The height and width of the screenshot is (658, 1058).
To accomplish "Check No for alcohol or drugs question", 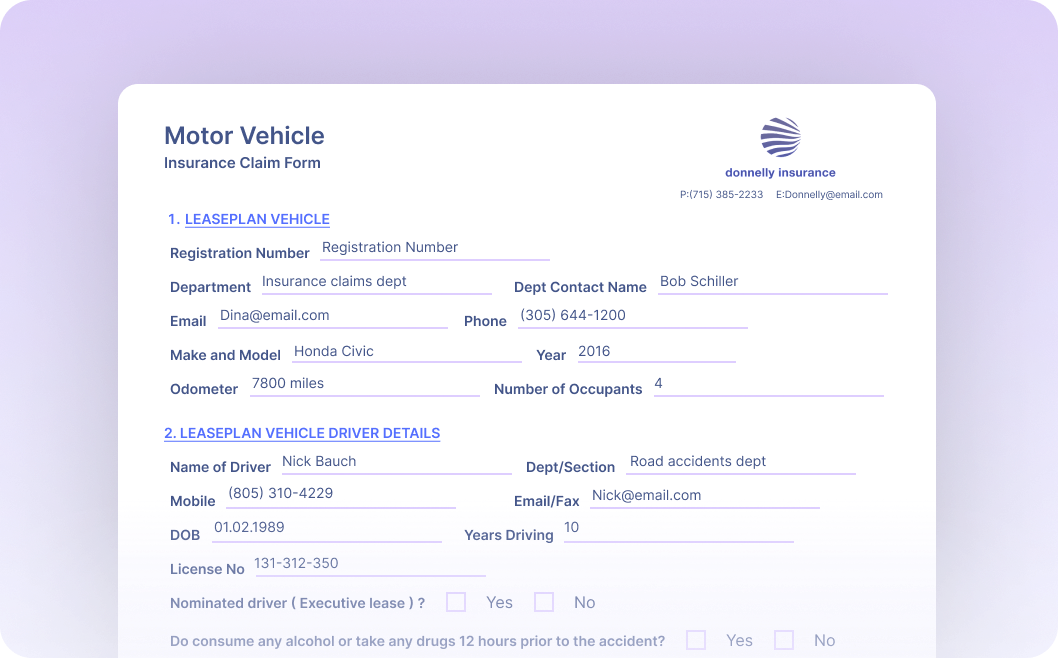I will (784, 640).
